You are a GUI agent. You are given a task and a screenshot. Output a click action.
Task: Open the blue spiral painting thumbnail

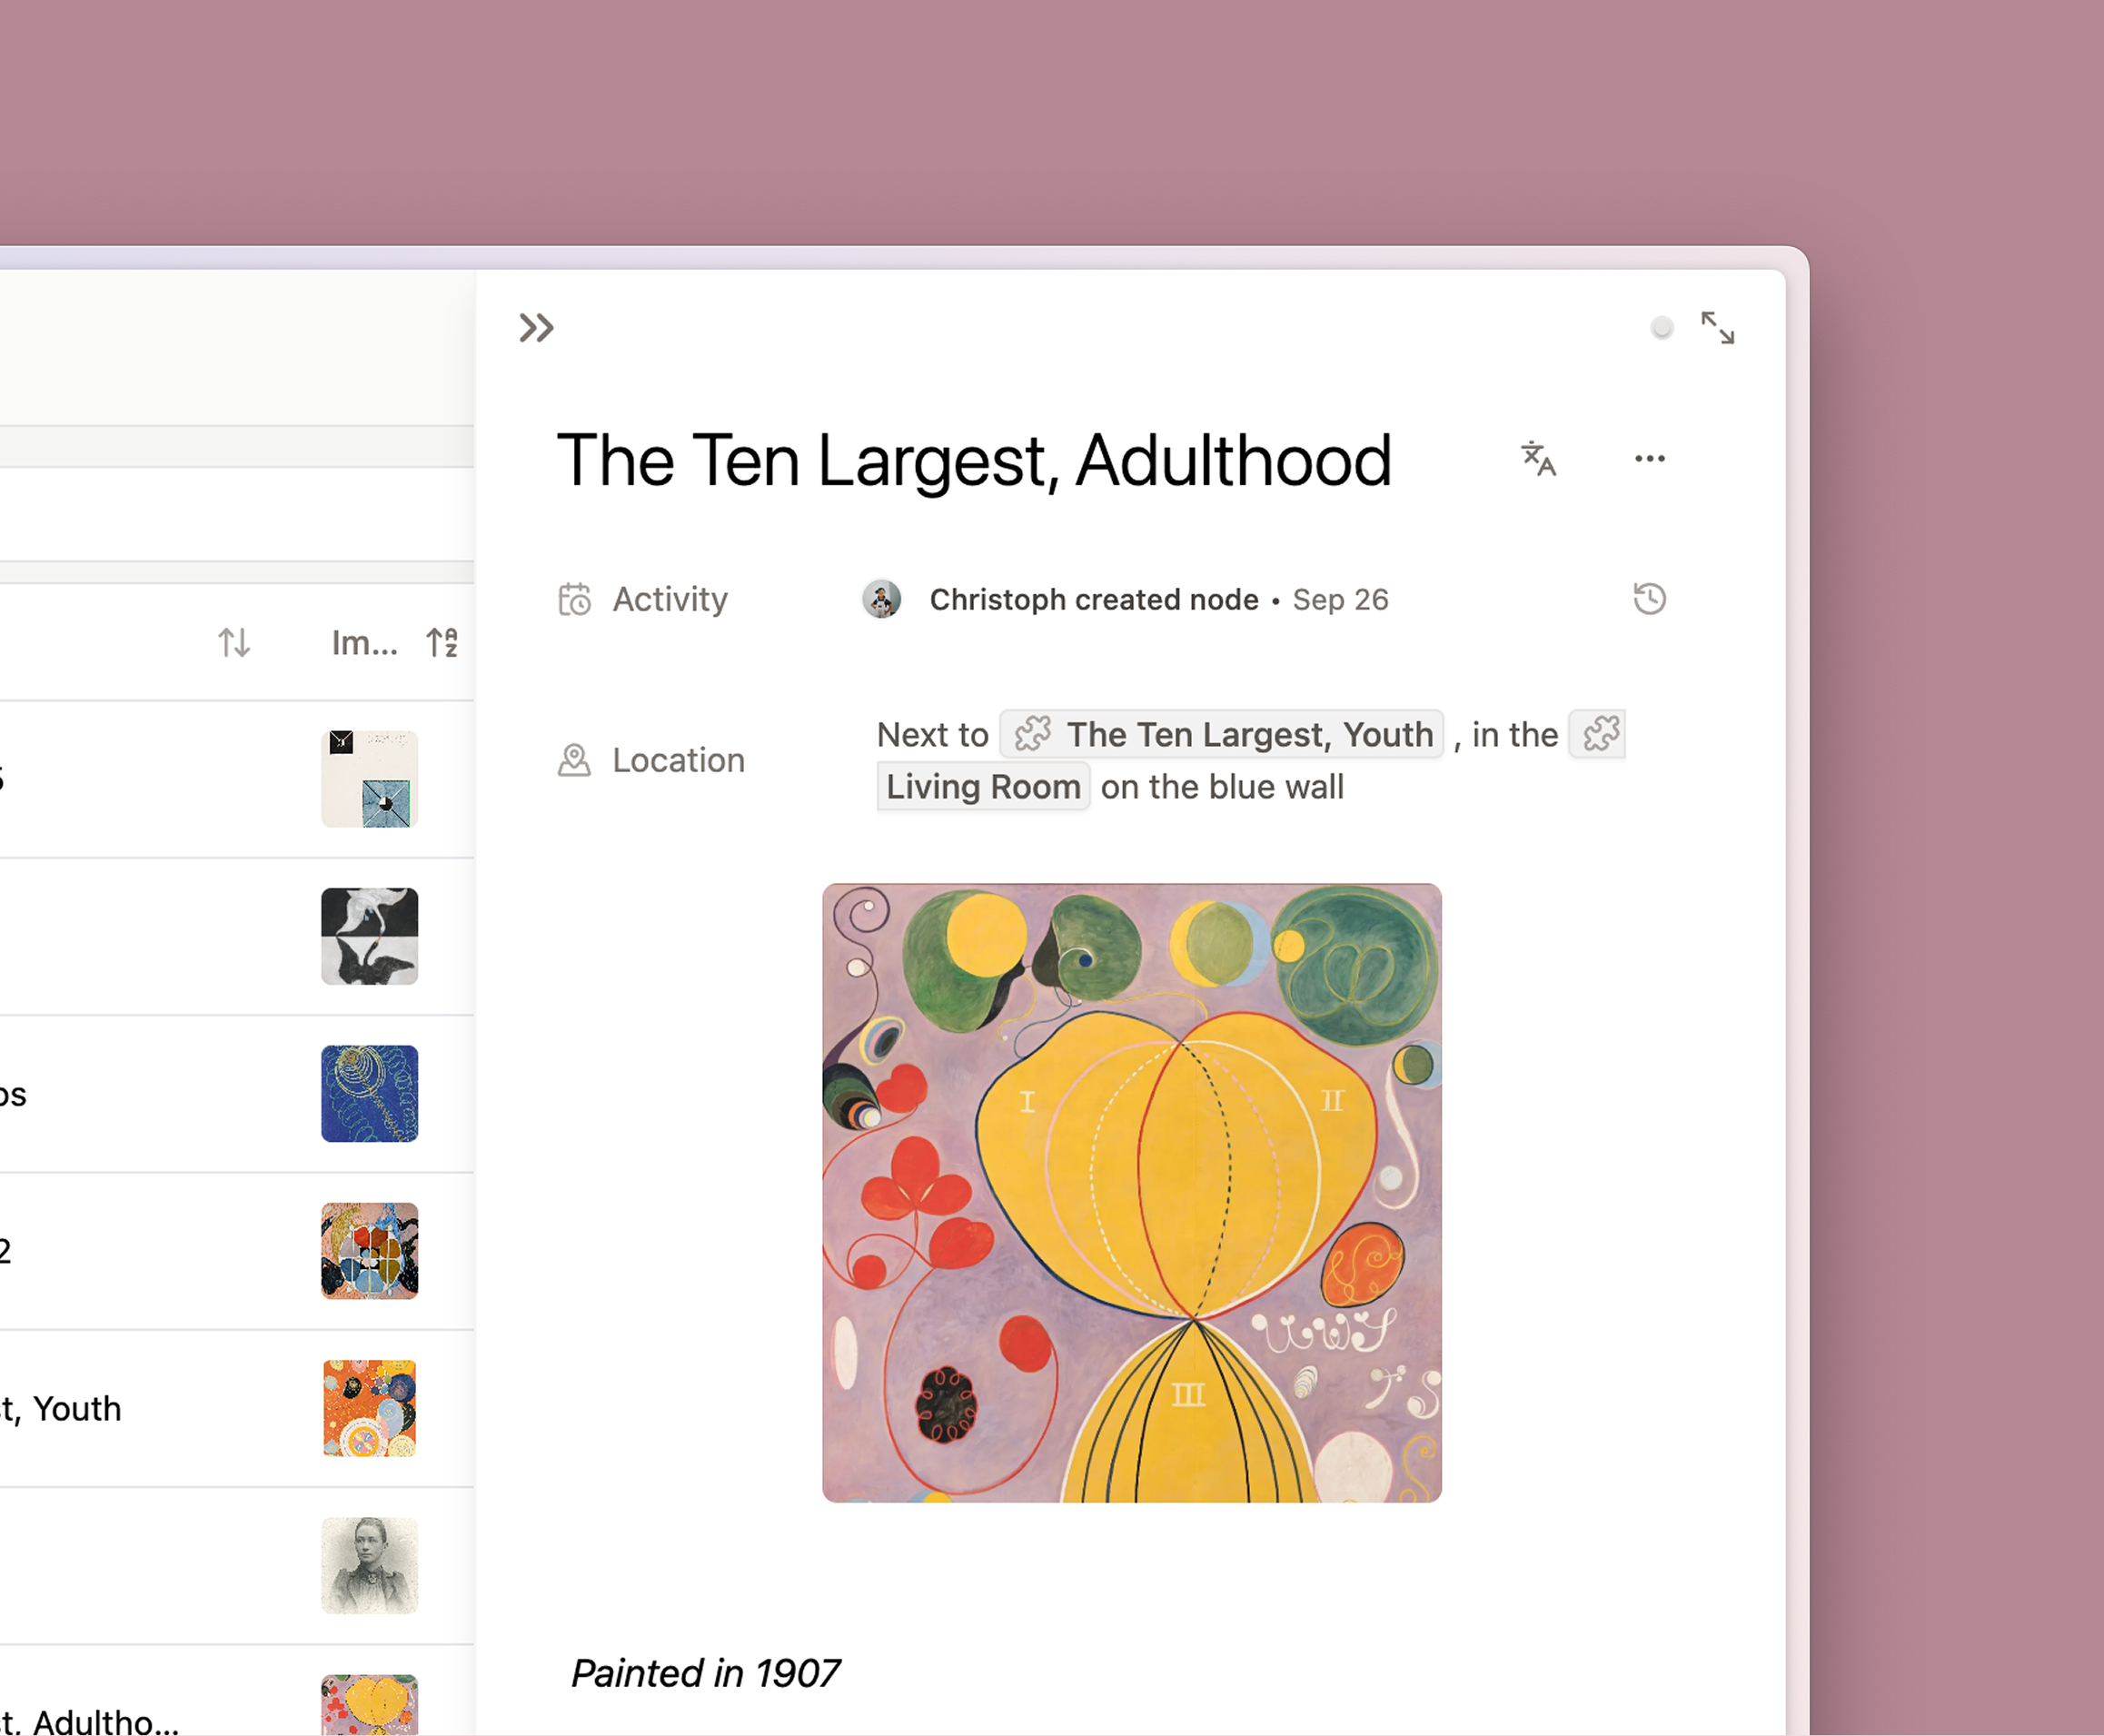[x=370, y=1094]
